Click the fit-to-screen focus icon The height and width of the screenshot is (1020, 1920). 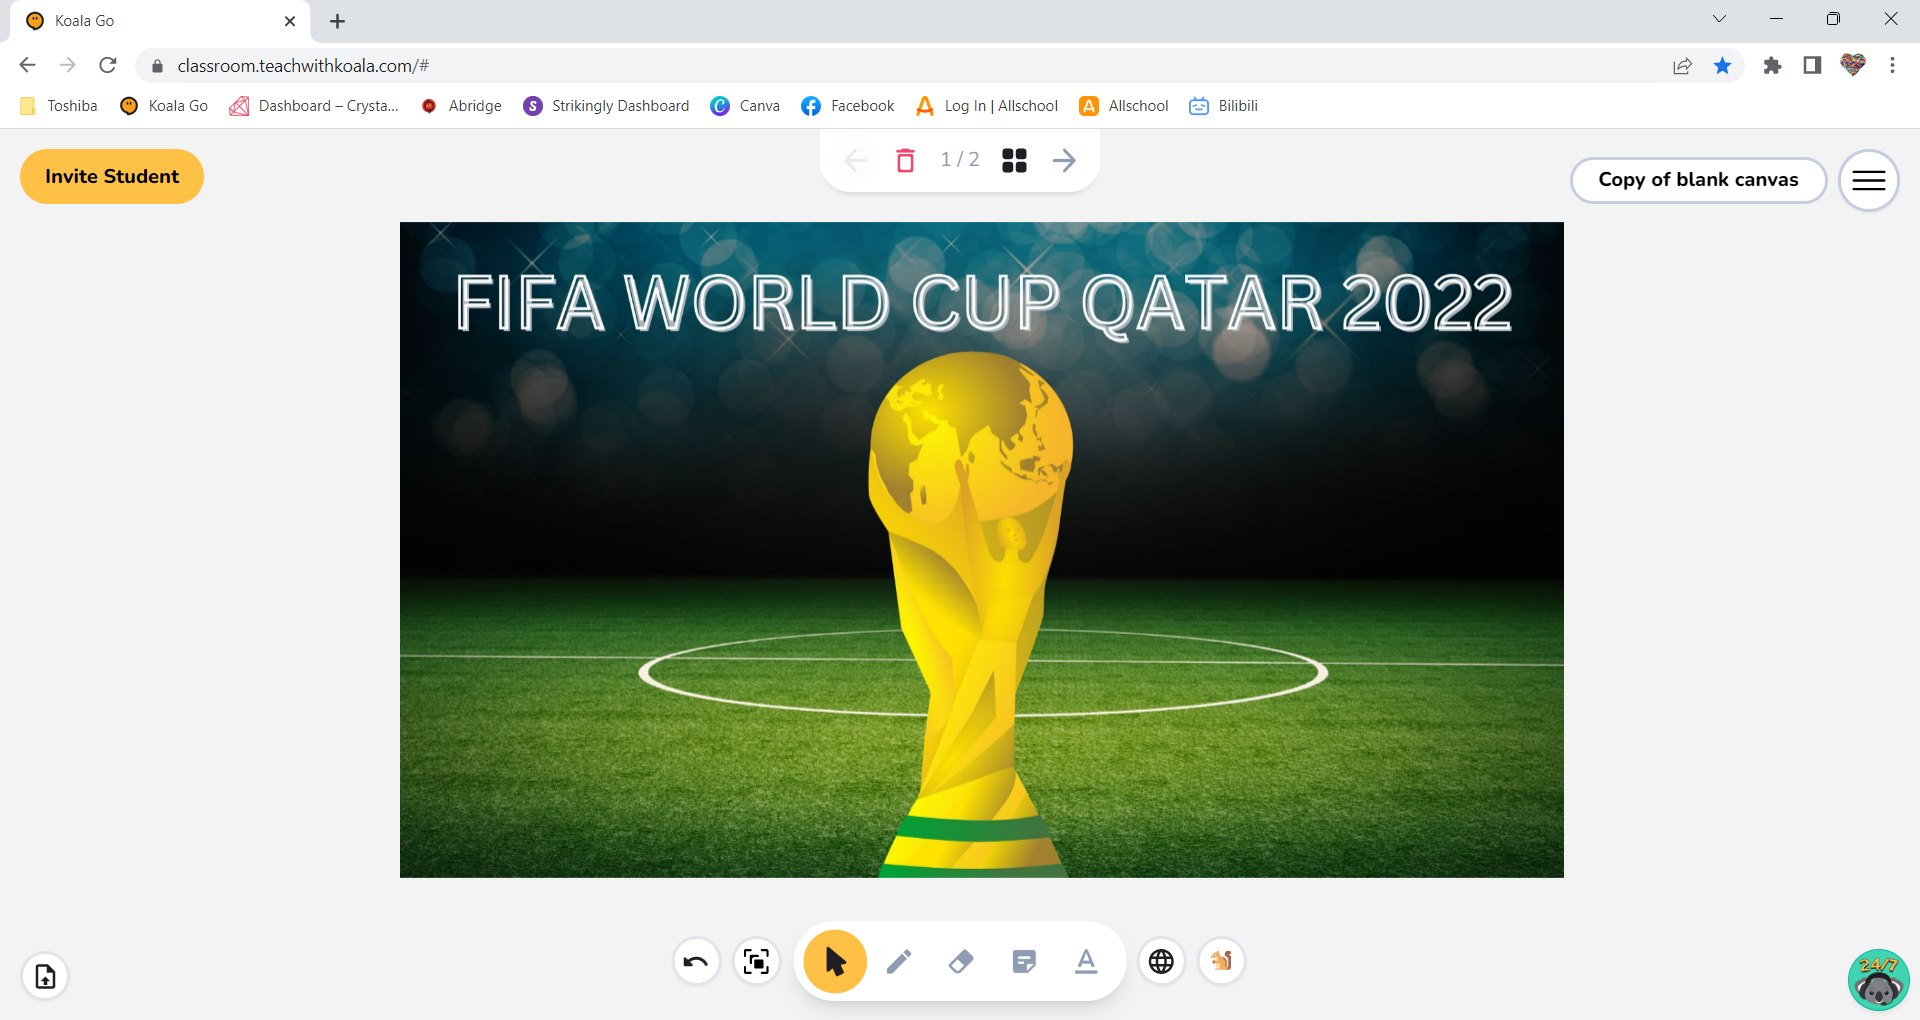click(757, 962)
